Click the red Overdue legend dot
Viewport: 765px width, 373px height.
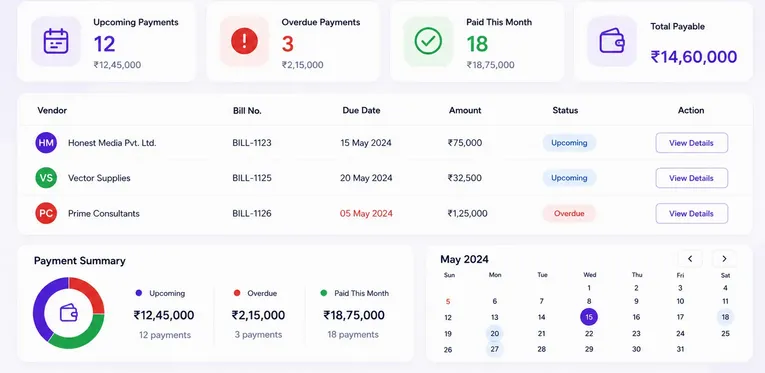point(237,293)
